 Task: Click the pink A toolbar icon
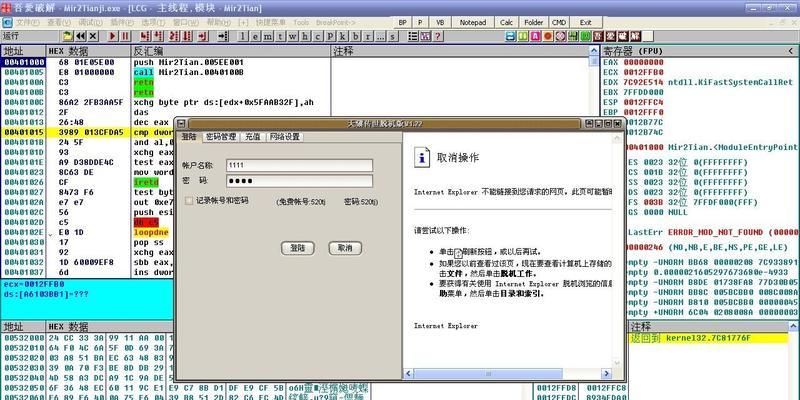[x=535, y=36]
